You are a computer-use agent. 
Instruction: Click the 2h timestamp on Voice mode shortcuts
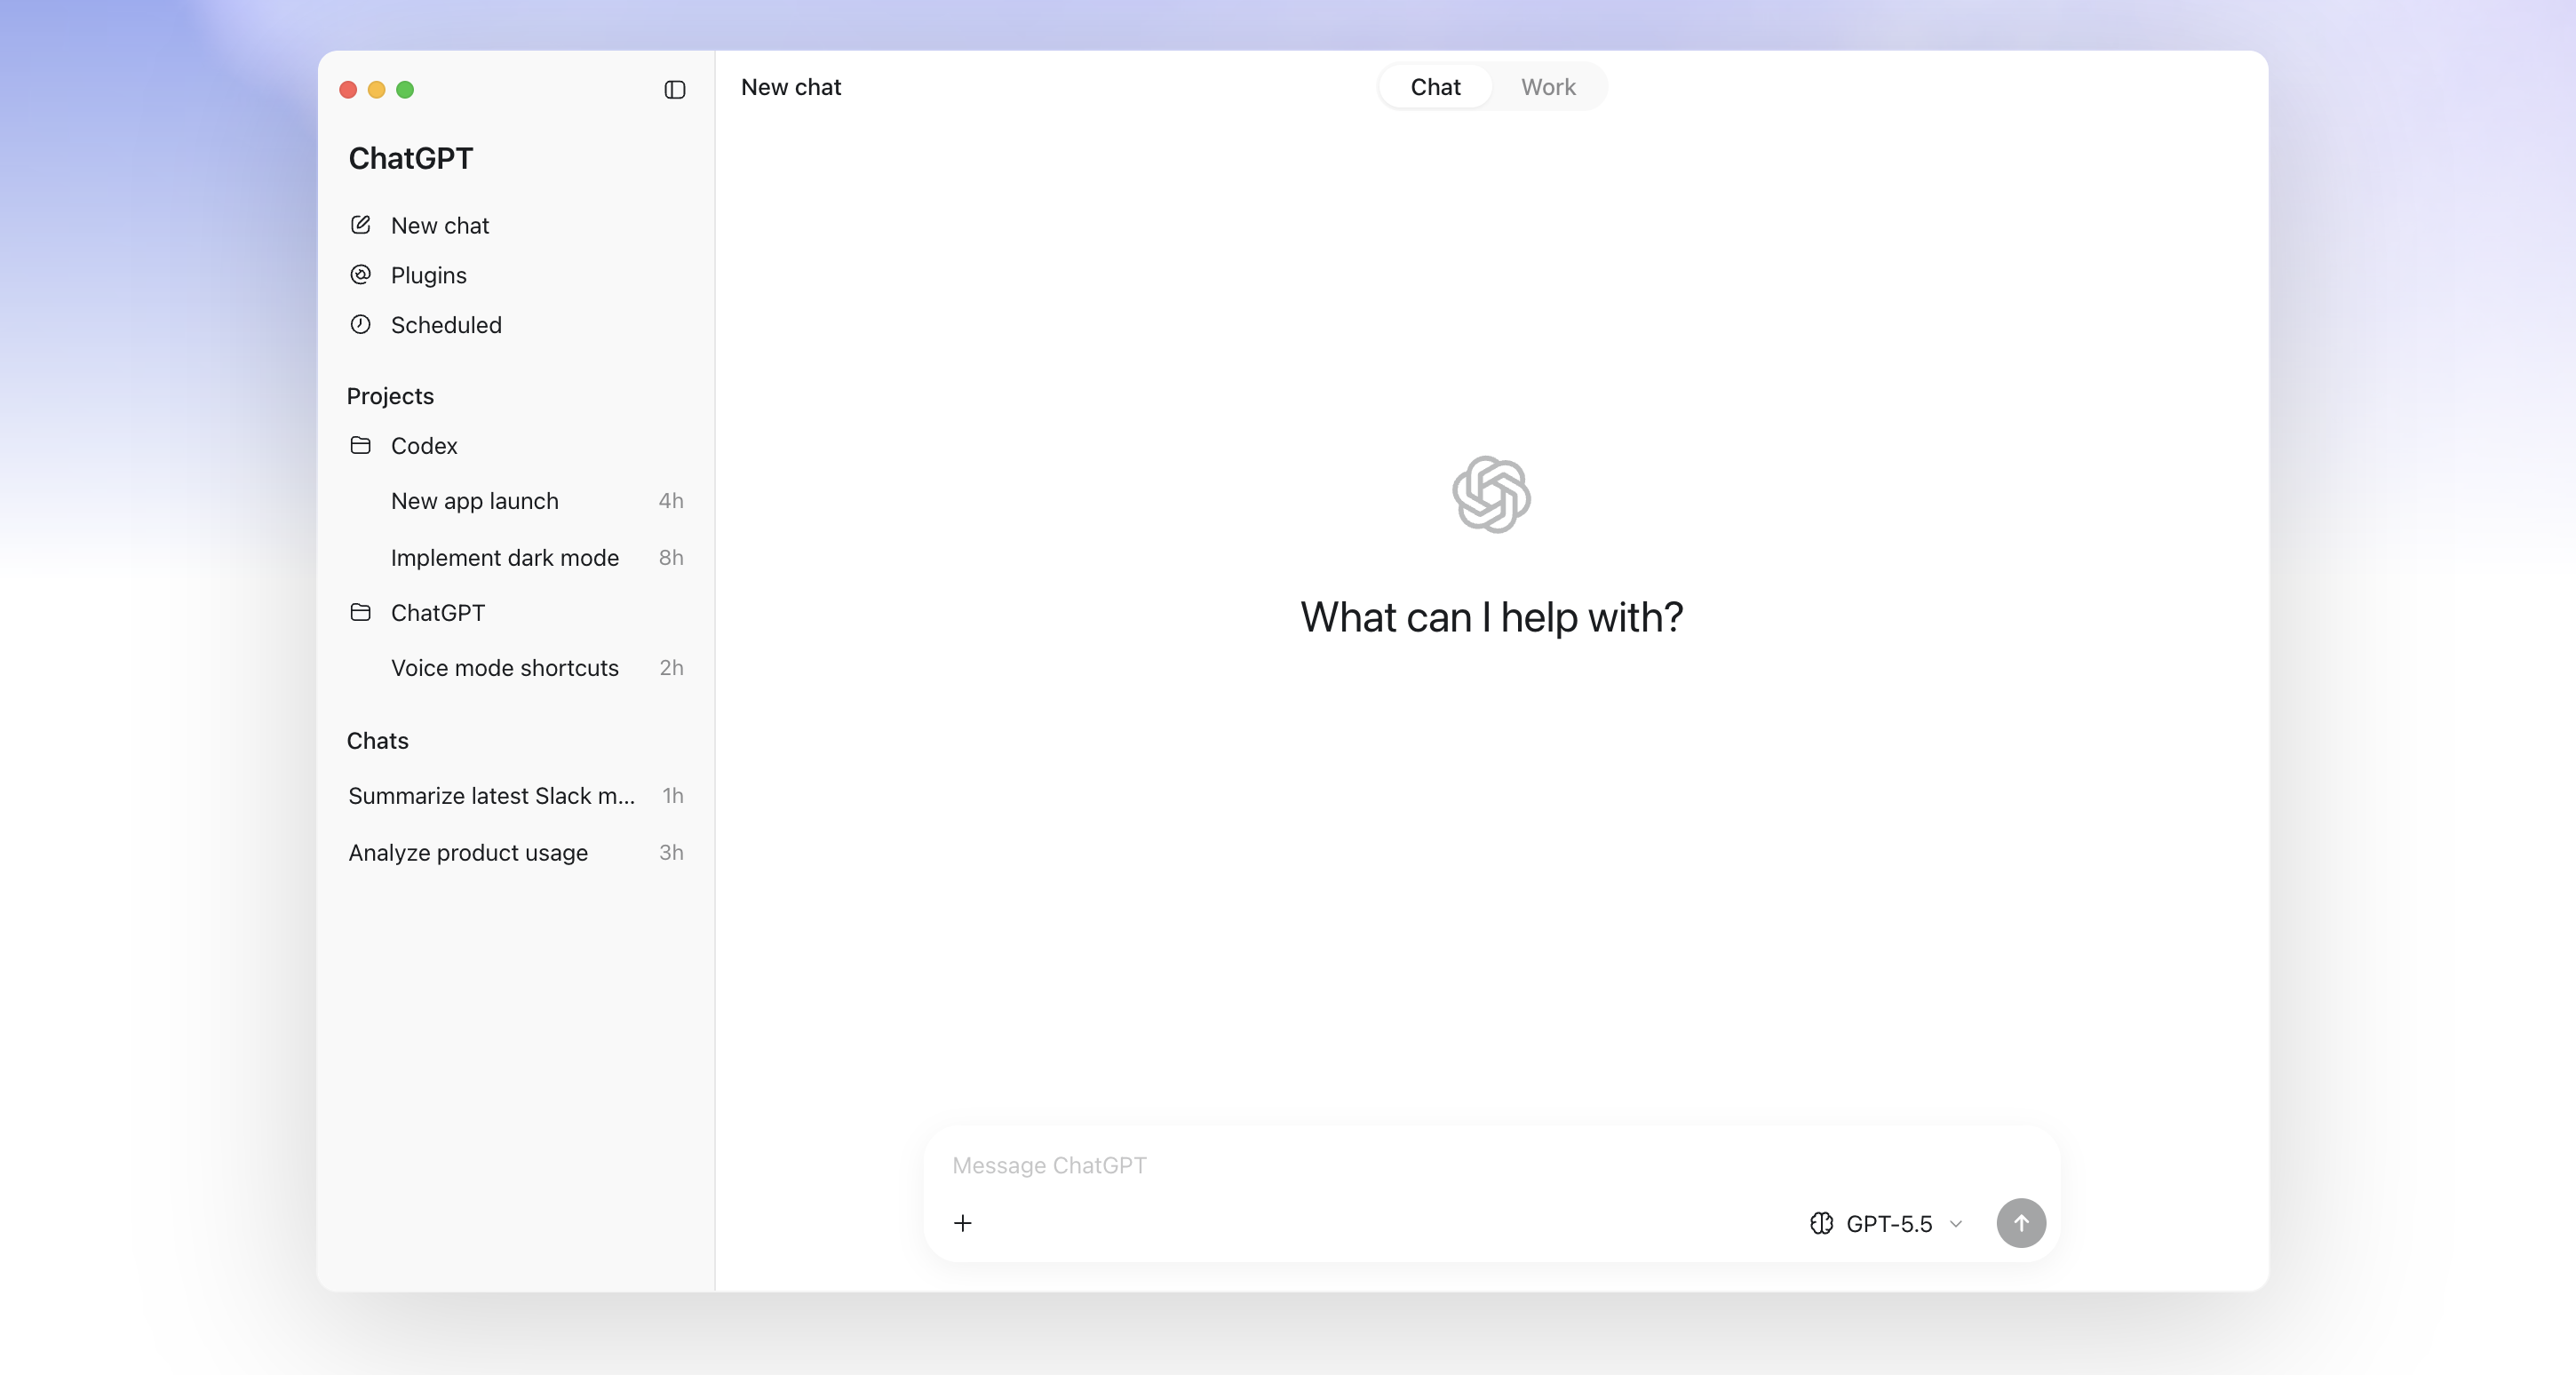(x=671, y=668)
